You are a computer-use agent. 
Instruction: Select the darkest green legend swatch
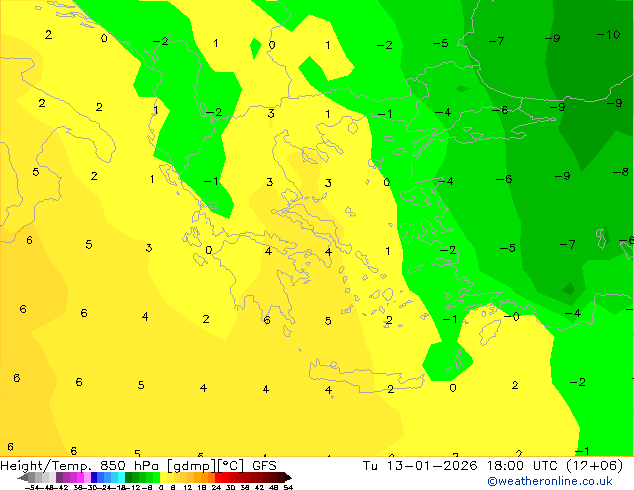click(x=128, y=477)
